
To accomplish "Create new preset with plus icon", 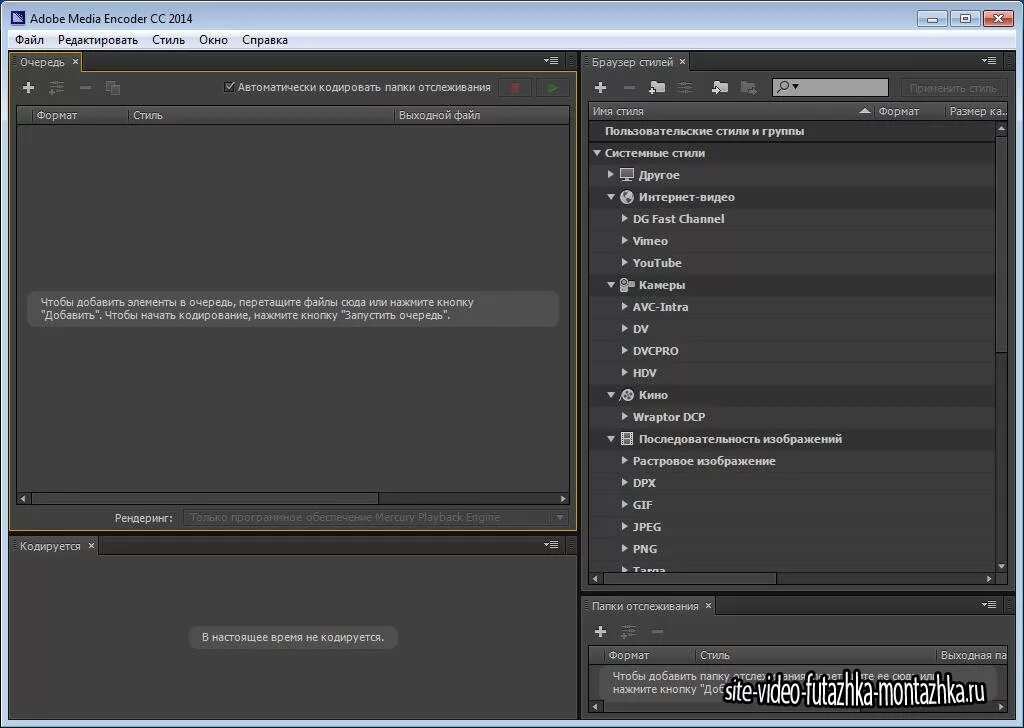I will tap(601, 87).
